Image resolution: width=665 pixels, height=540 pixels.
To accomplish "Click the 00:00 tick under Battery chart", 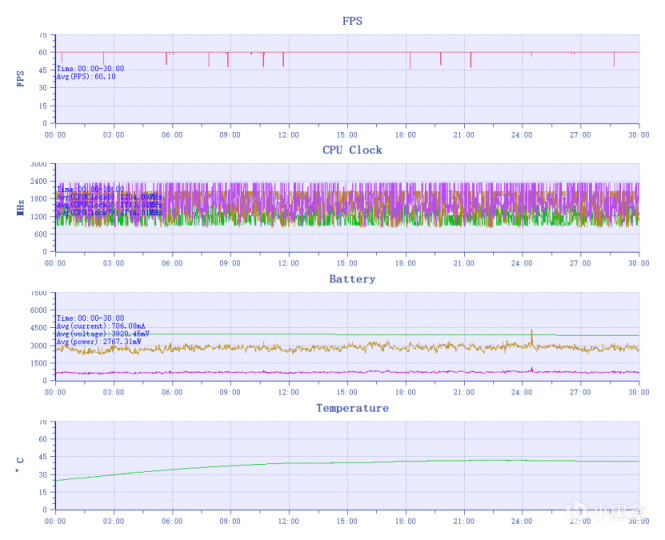I will (x=55, y=392).
